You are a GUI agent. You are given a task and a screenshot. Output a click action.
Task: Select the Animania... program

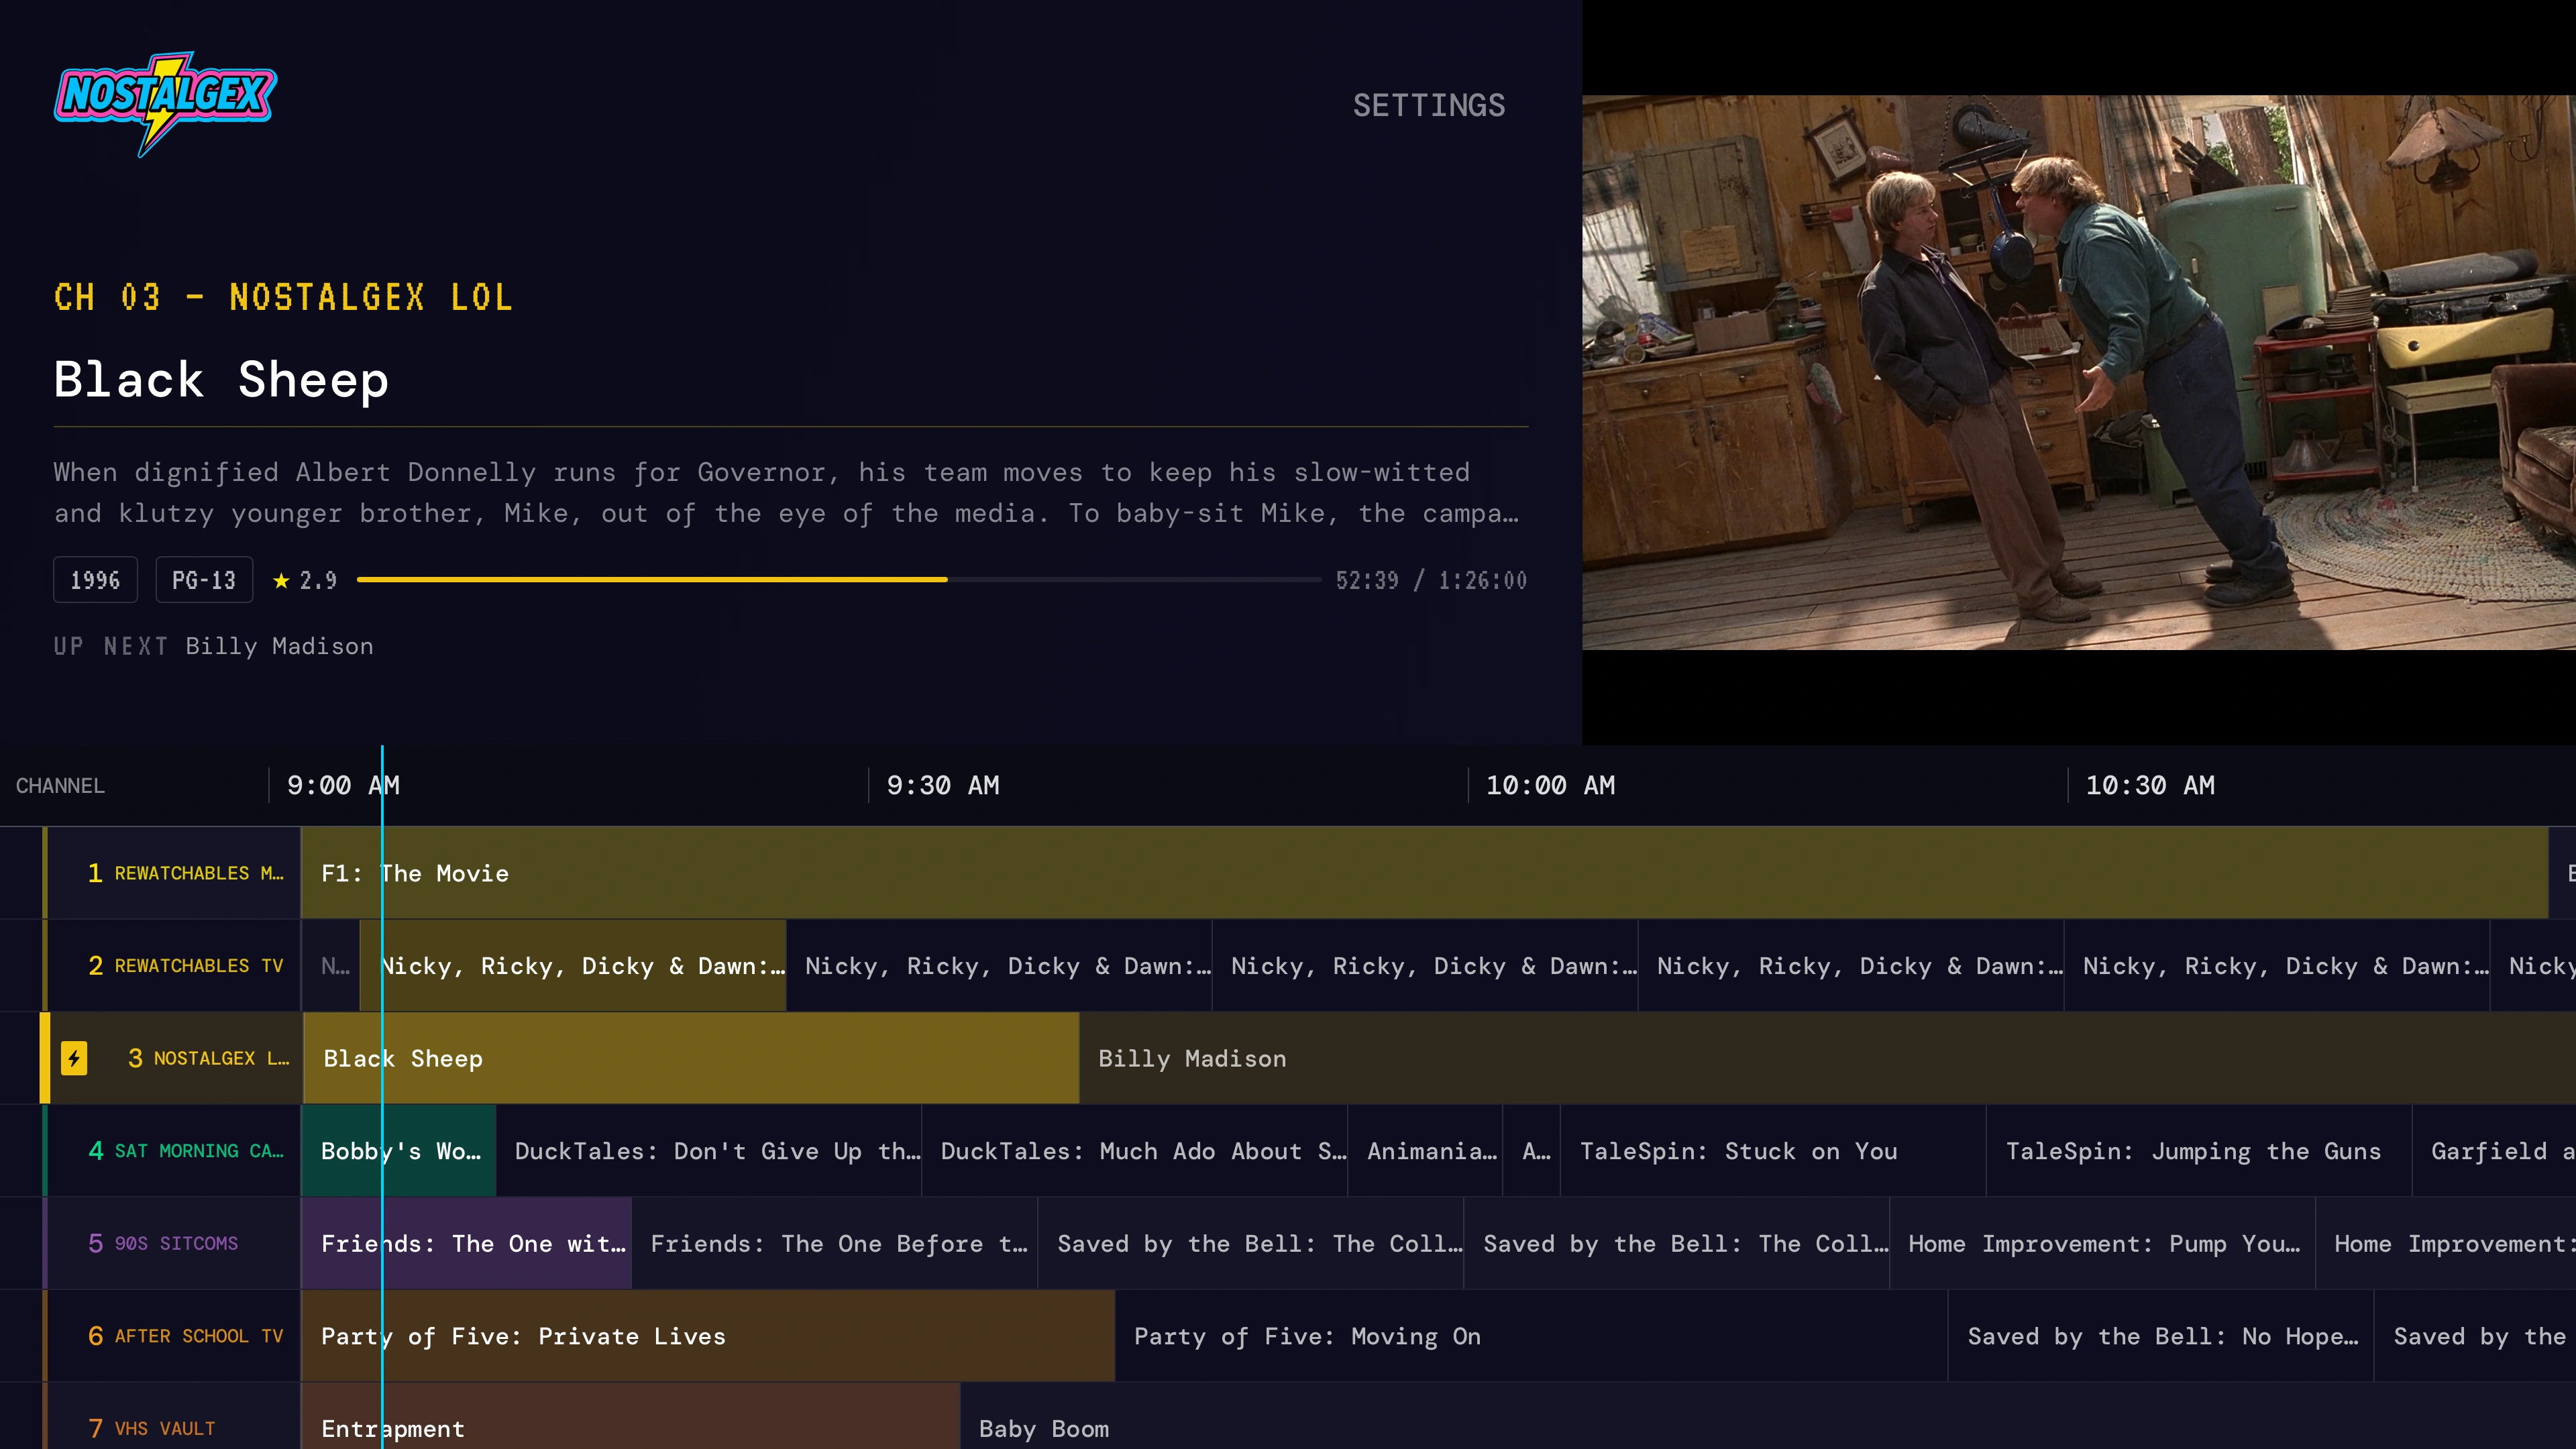pyautogui.click(x=1425, y=1151)
